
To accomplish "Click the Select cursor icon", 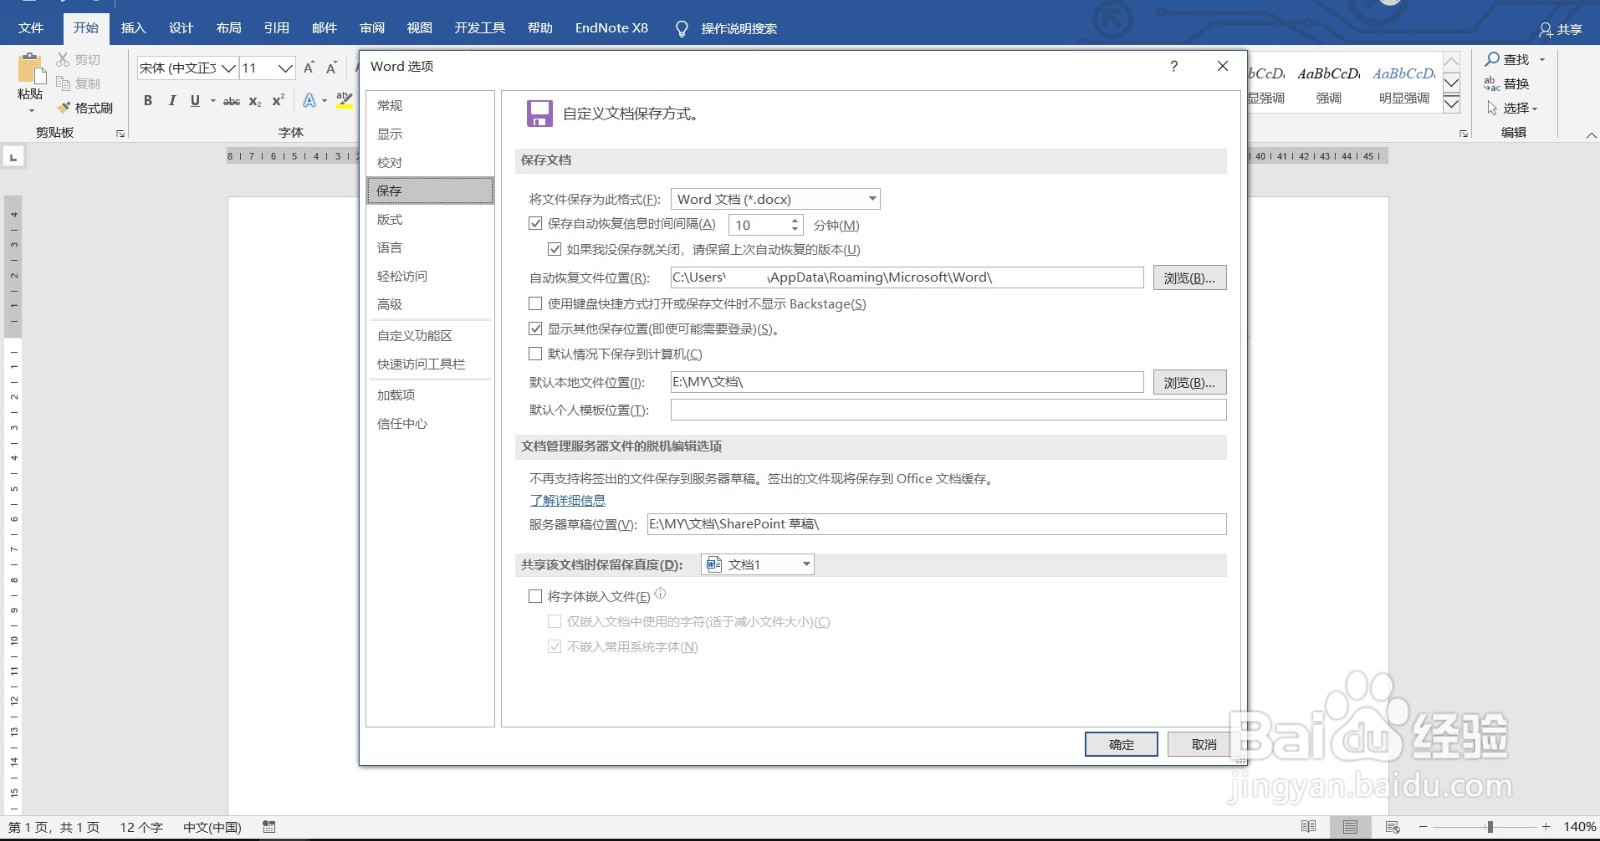I will pyautogui.click(x=1492, y=108).
